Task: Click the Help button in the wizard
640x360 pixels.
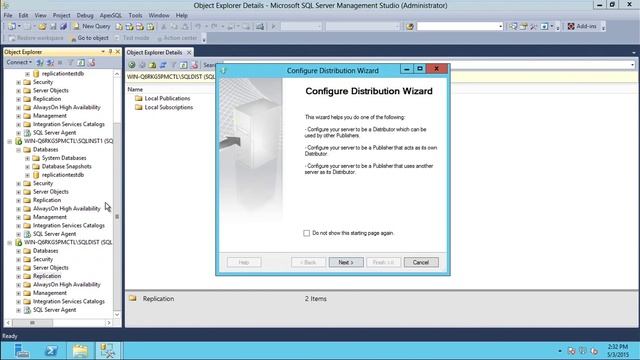Action: coord(244,262)
